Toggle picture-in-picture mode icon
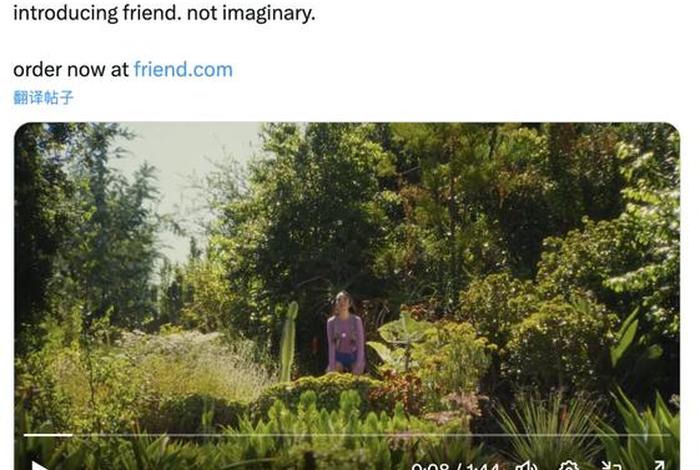Screen dimensions: 700x470 click(x=612, y=466)
